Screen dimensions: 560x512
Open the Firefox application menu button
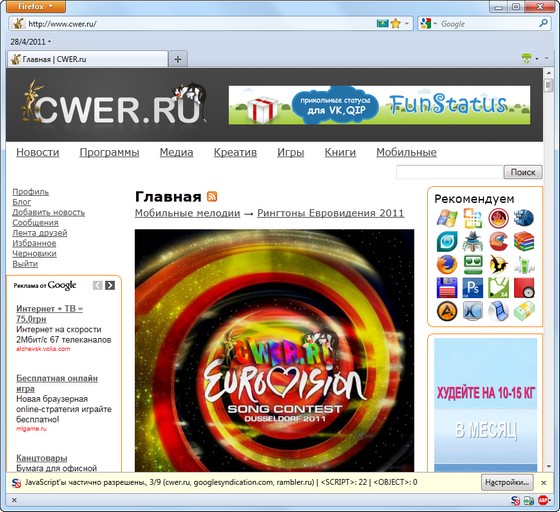[x=35, y=6]
